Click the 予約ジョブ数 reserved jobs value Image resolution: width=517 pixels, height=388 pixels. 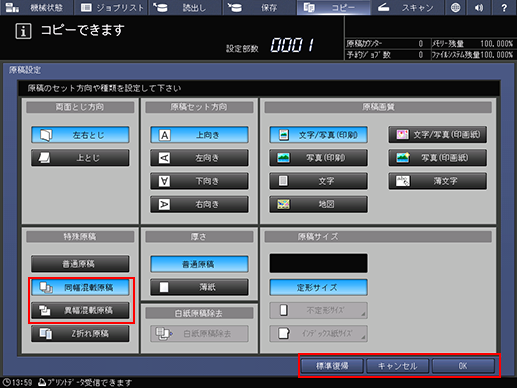coord(421,55)
